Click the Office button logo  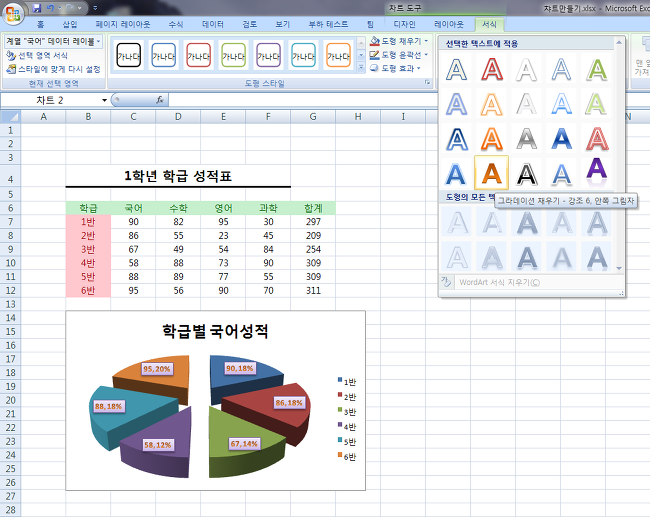click(x=13, y=14)
